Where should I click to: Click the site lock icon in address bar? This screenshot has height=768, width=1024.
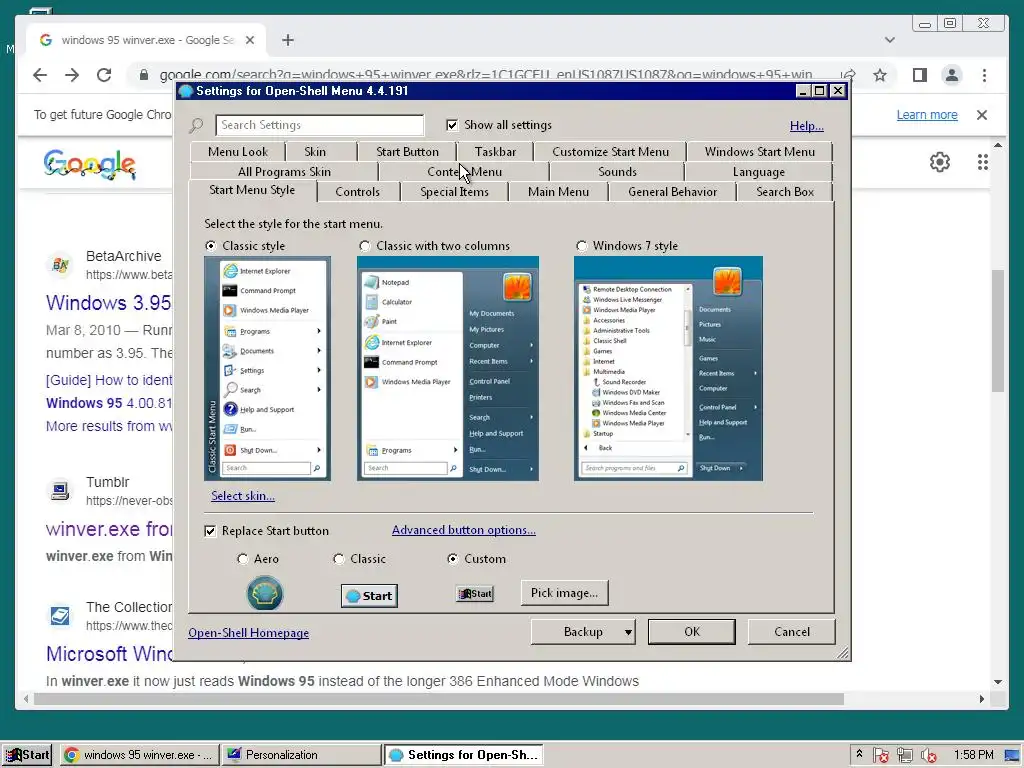tap(144, 75)
